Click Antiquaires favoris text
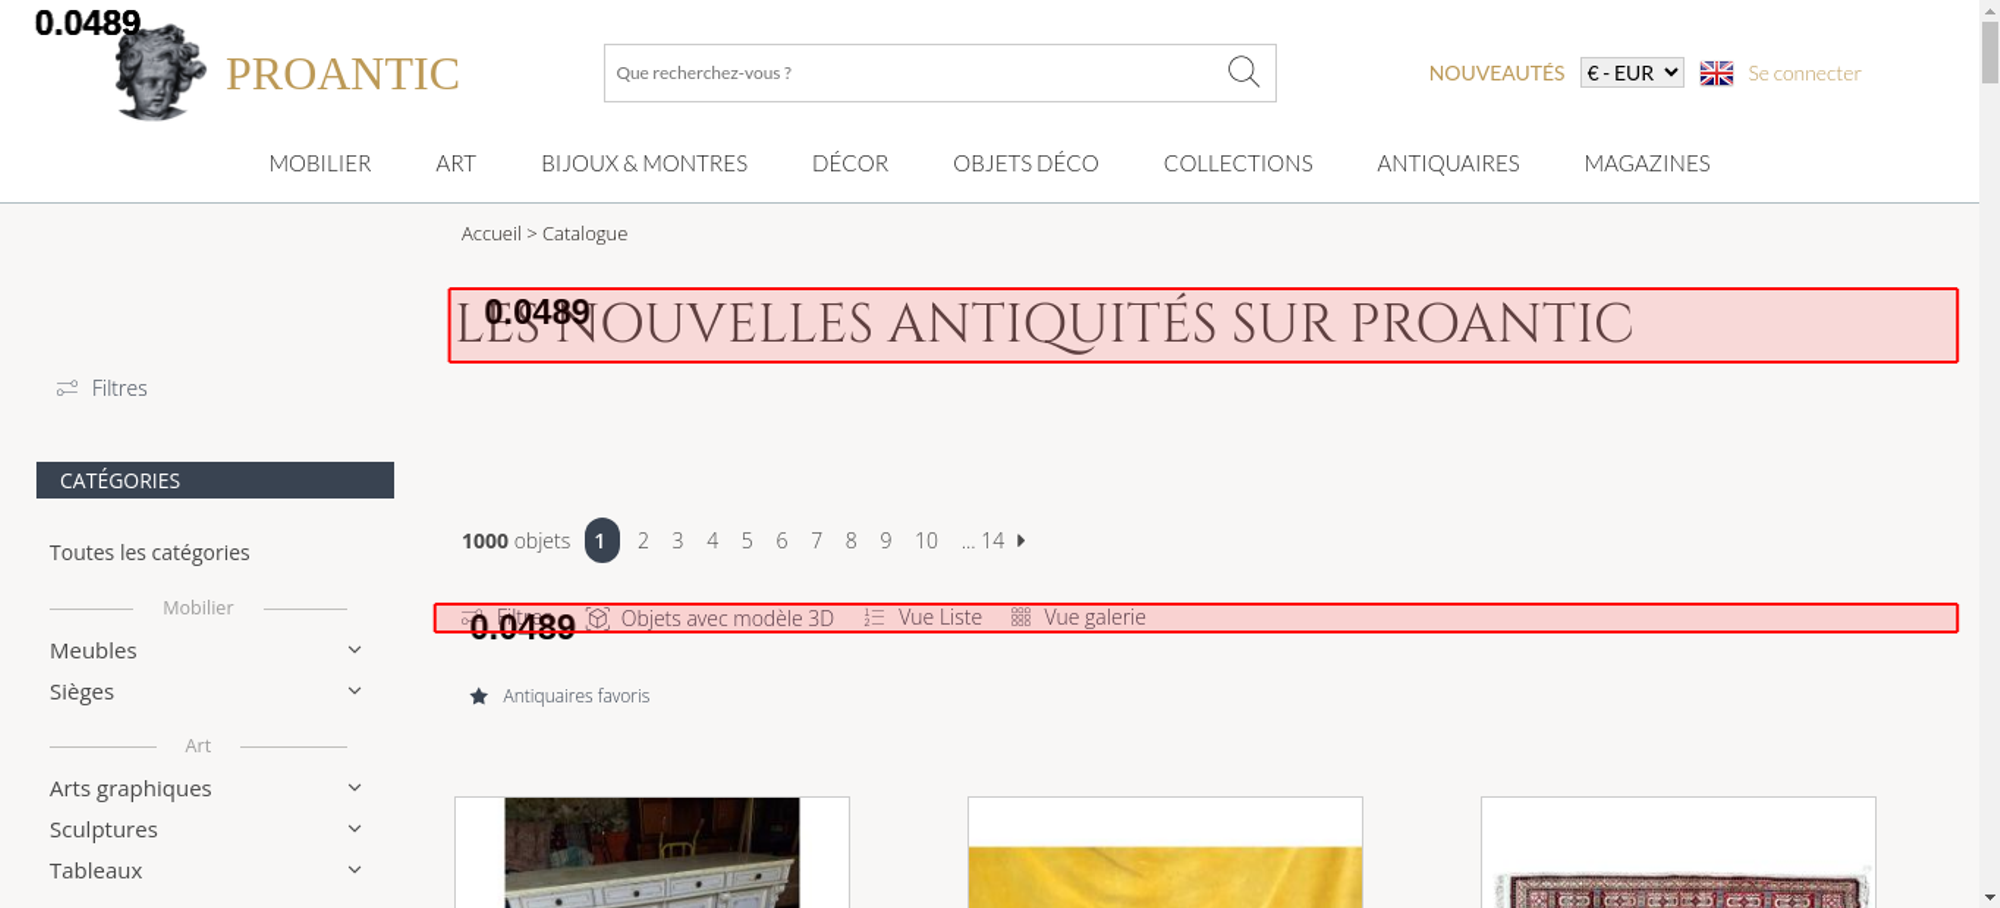 tap(576, 696)
